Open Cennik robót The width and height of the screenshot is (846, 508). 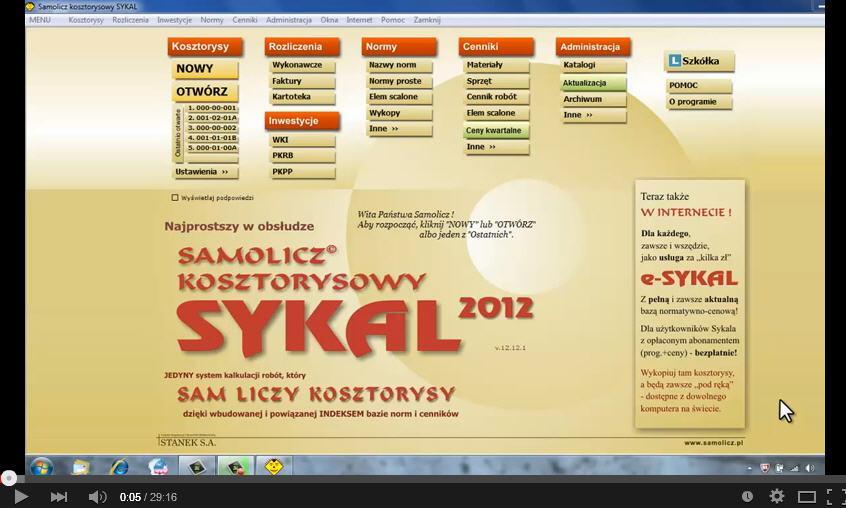[x=496, y=97]
